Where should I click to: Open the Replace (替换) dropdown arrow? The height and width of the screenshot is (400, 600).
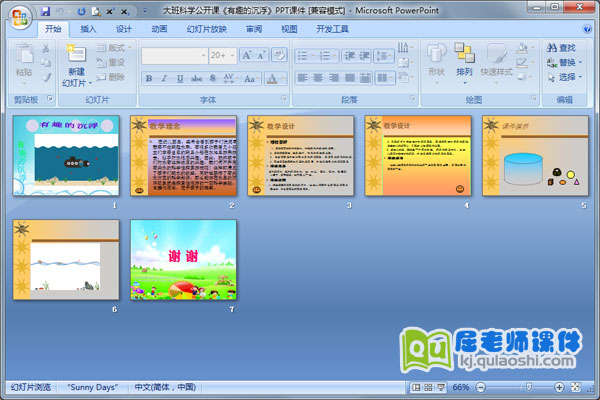tap(580, 62)
